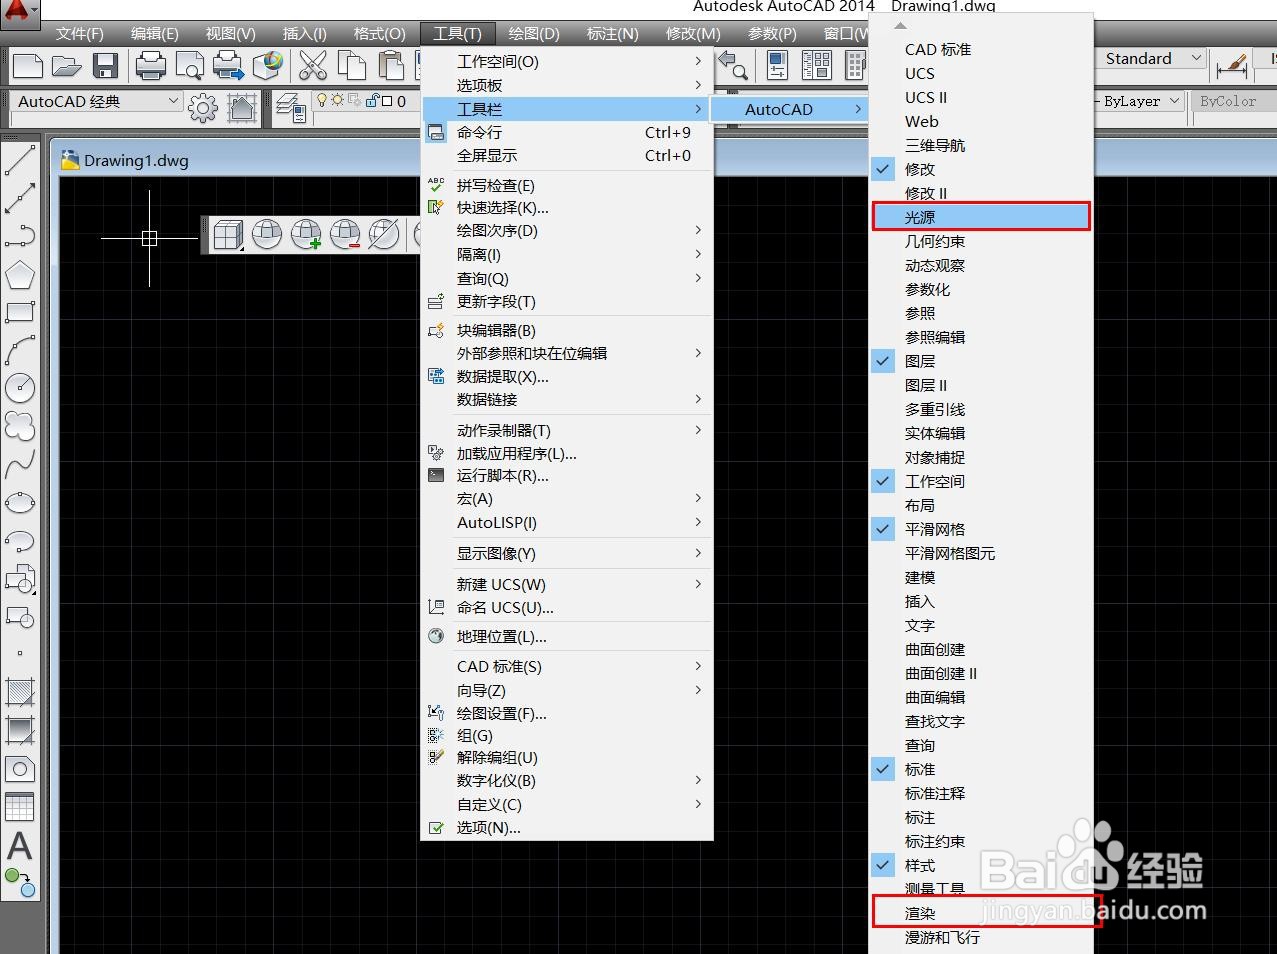Screen dimensions: 1277x954
Task: Click the scroll-up arrow atop toolbar list
Action: 900,25
